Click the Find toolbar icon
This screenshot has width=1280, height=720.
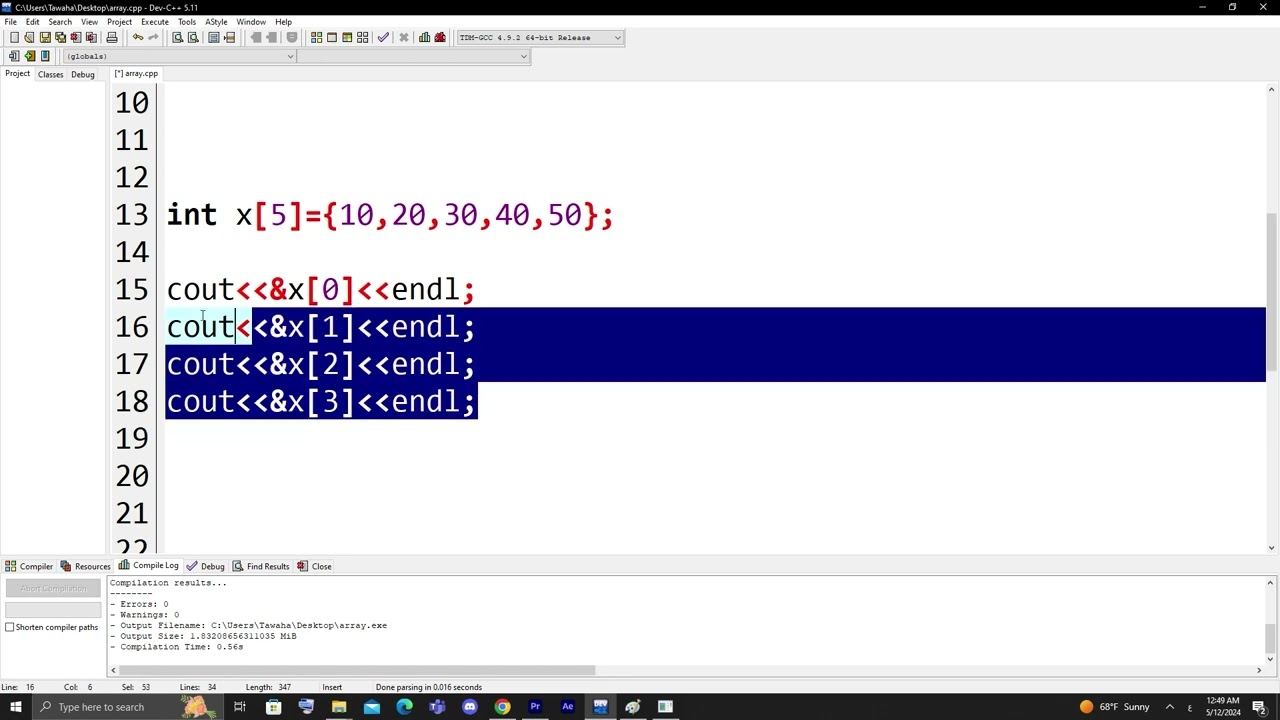click(178, 38)
